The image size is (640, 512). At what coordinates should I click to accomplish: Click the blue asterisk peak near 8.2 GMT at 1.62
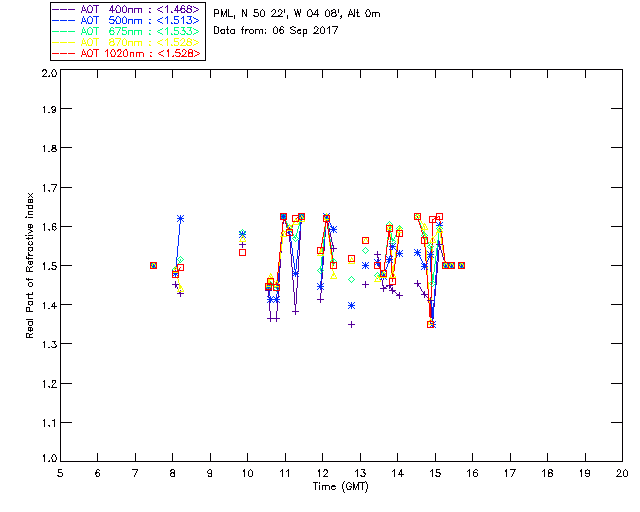pos(180,218)
